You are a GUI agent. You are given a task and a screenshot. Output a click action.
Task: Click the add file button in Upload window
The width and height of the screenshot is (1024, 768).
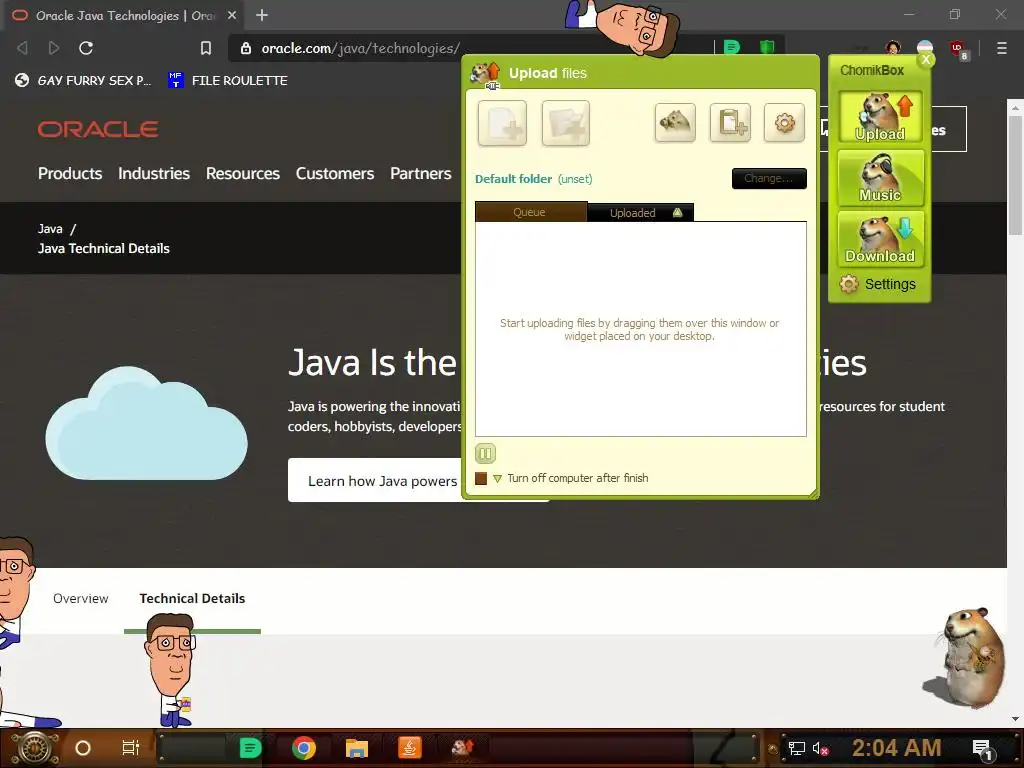pyautogui.click(x=502, y=123)
